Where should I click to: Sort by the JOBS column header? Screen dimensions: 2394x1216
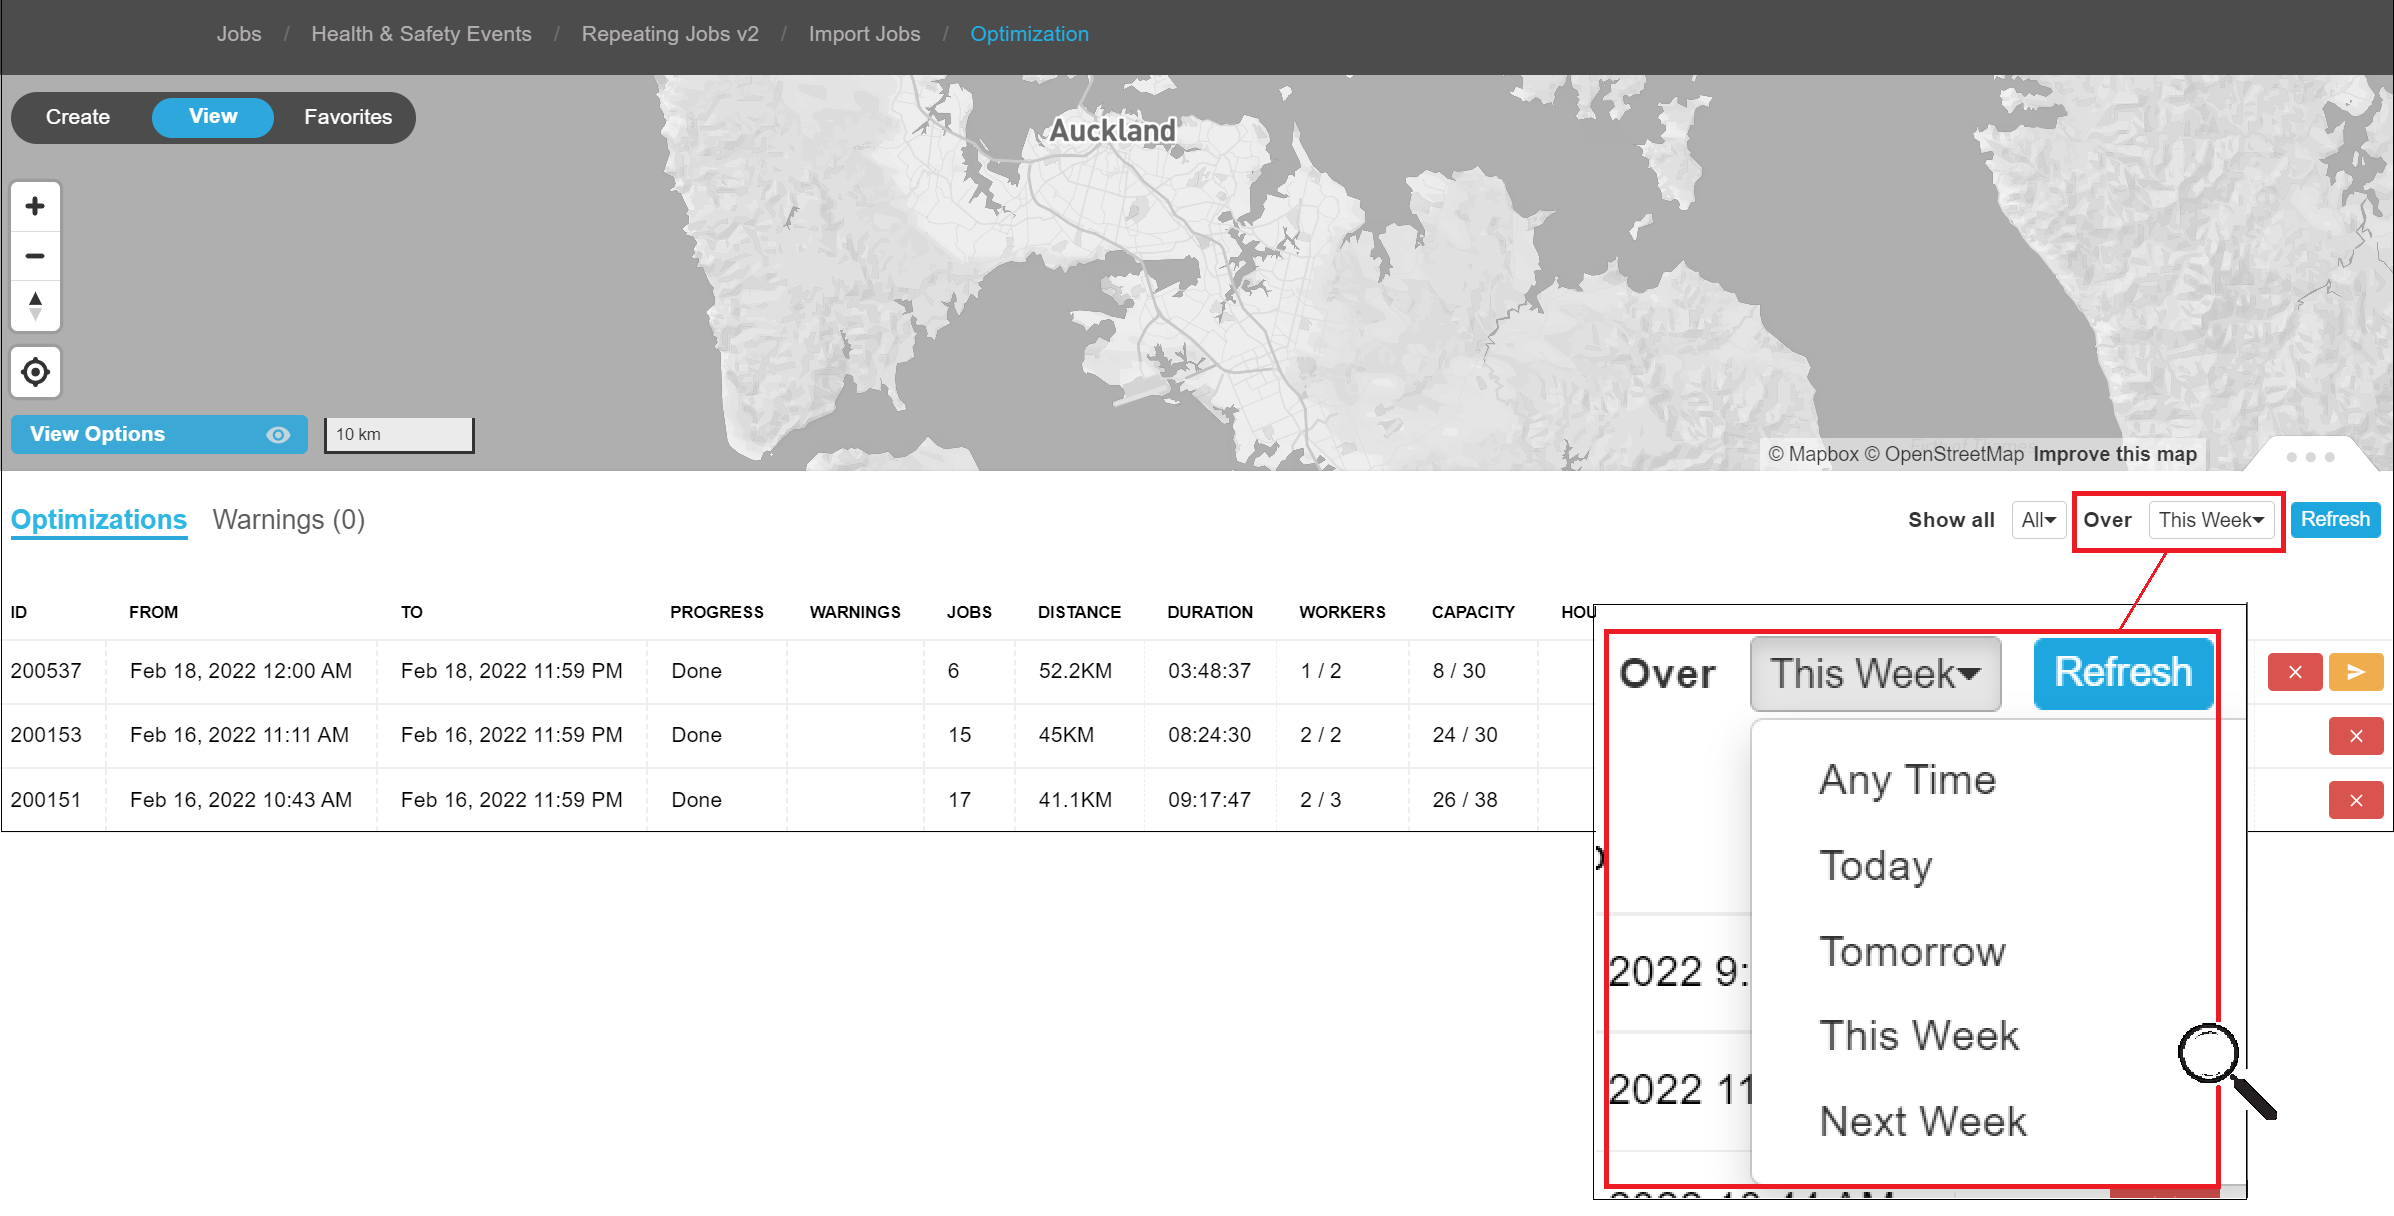(x=970, y=612)
